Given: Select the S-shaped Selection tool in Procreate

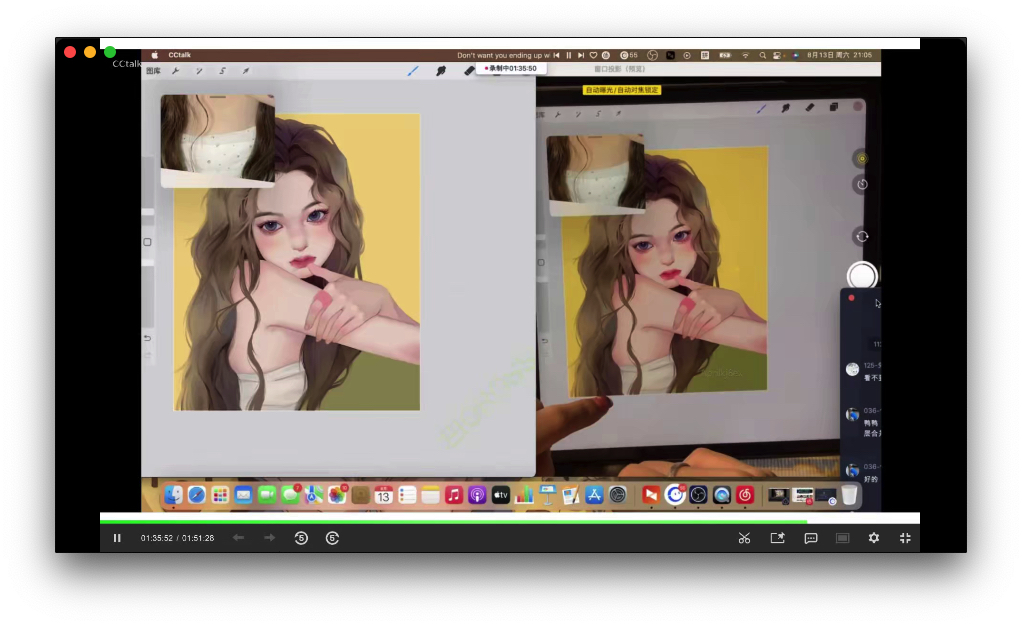Looking at the screenshot, I should click(x=222, y=71).
